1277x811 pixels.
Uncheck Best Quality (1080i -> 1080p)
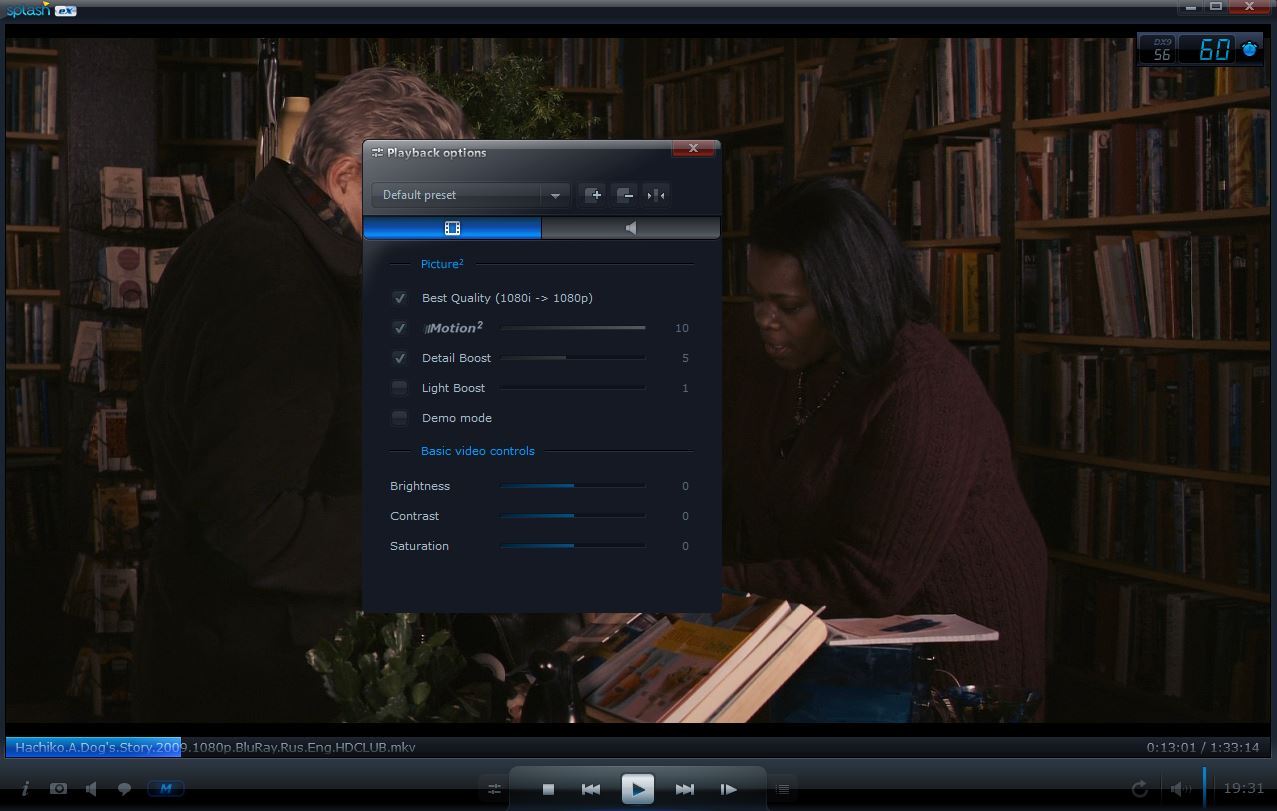click(400, 298)
